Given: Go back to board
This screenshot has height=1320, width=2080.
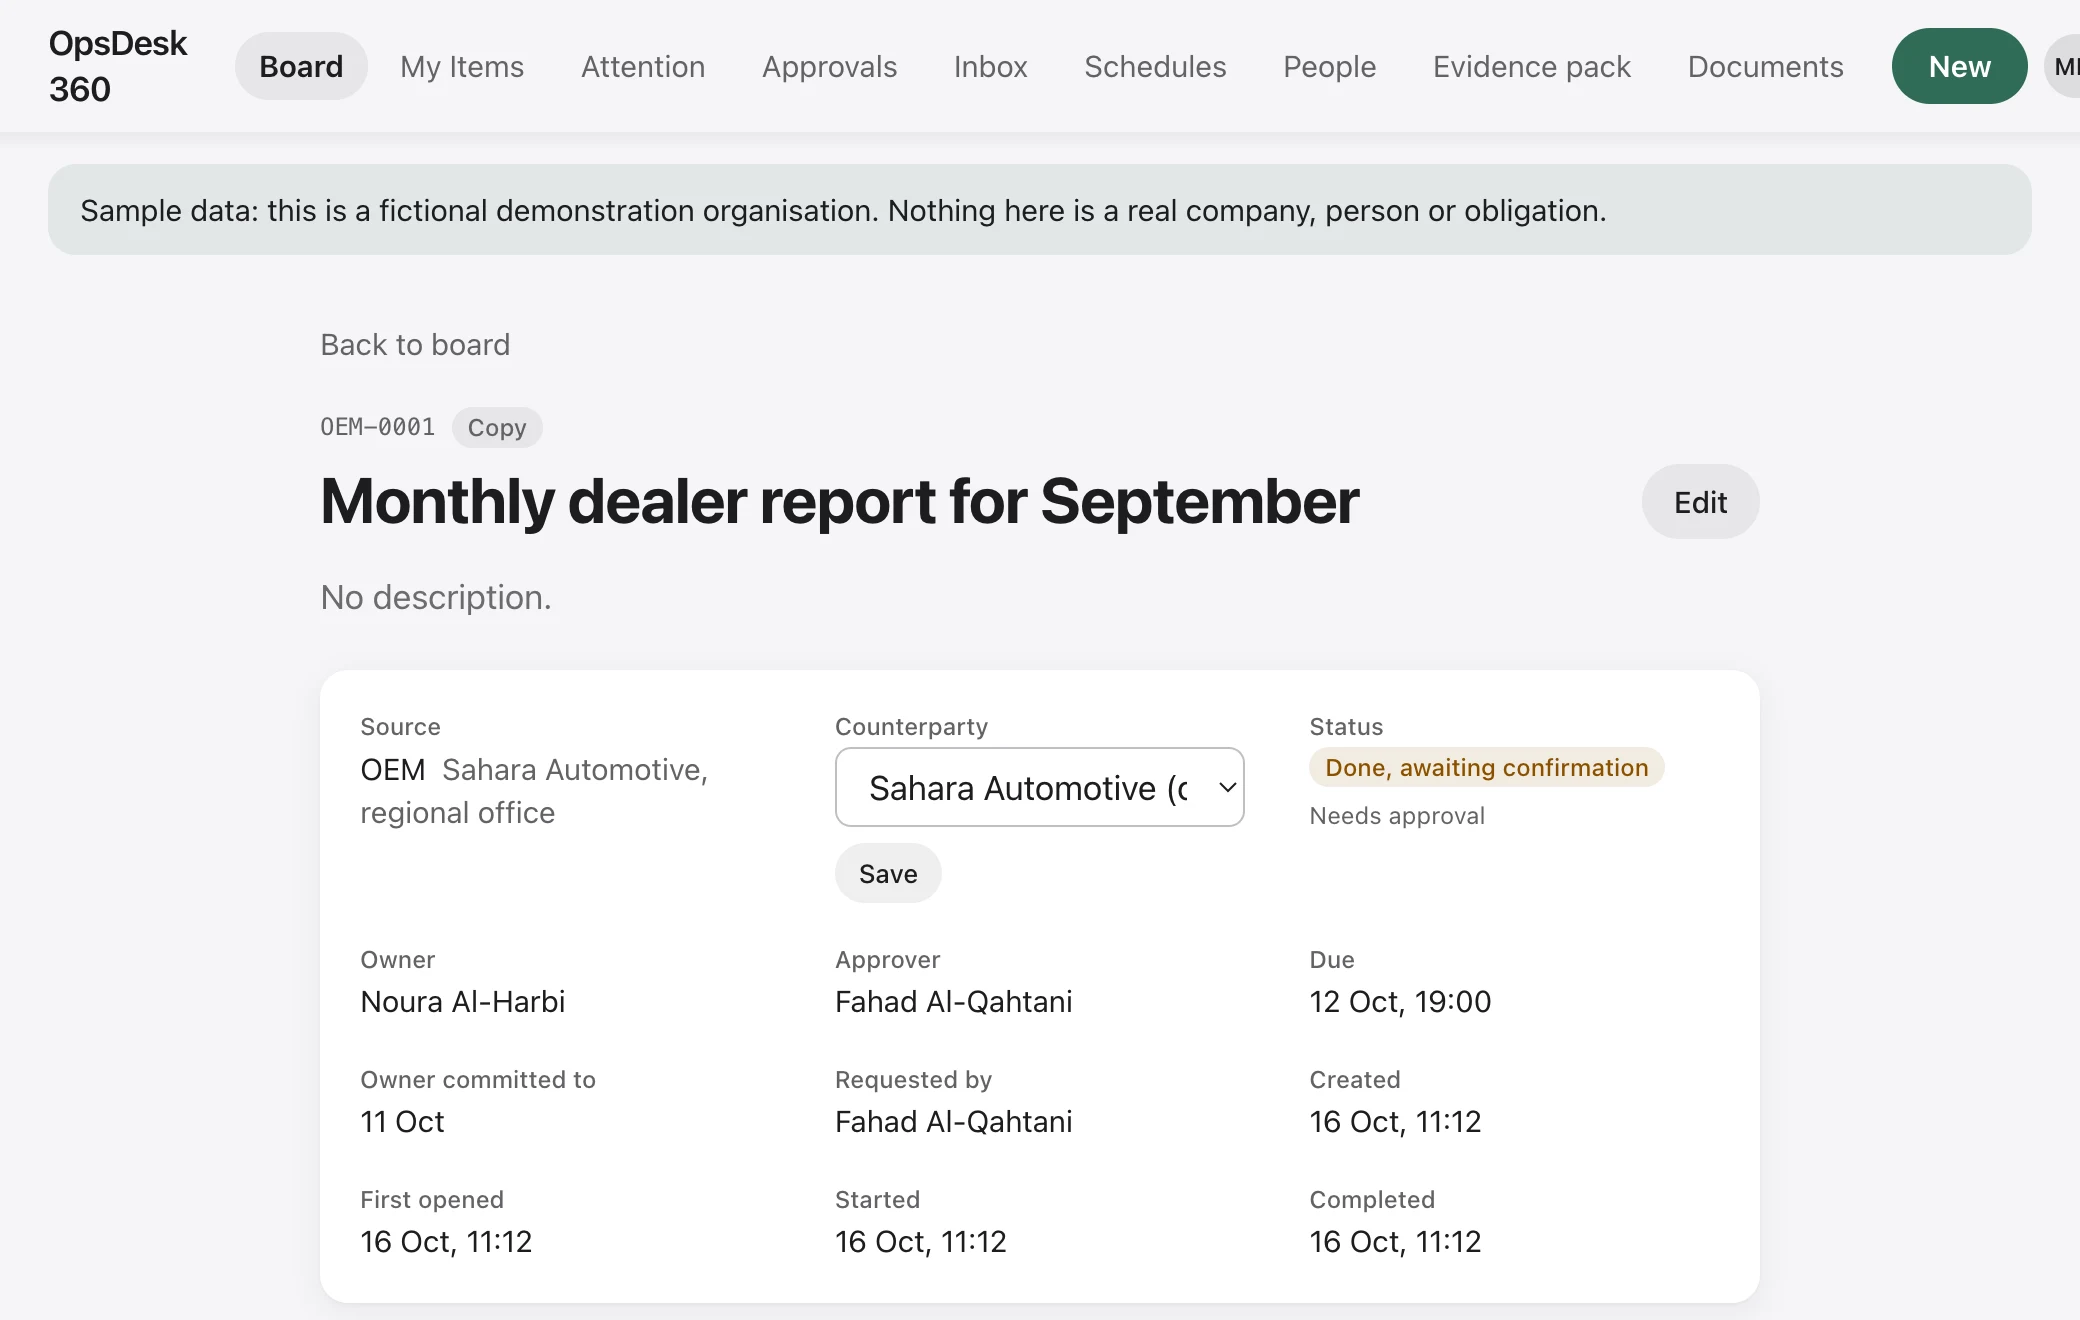Looking at the screenshot, I should coord(415,344).
